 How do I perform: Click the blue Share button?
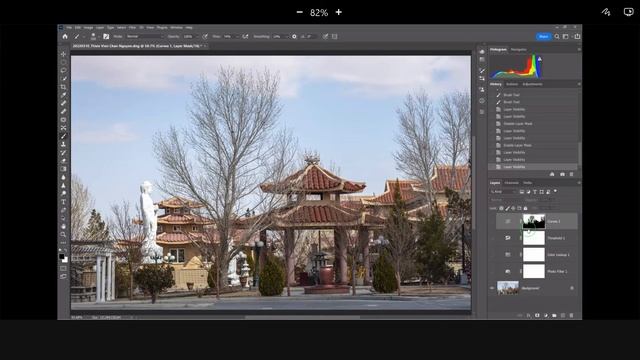(x=543, y=36)
